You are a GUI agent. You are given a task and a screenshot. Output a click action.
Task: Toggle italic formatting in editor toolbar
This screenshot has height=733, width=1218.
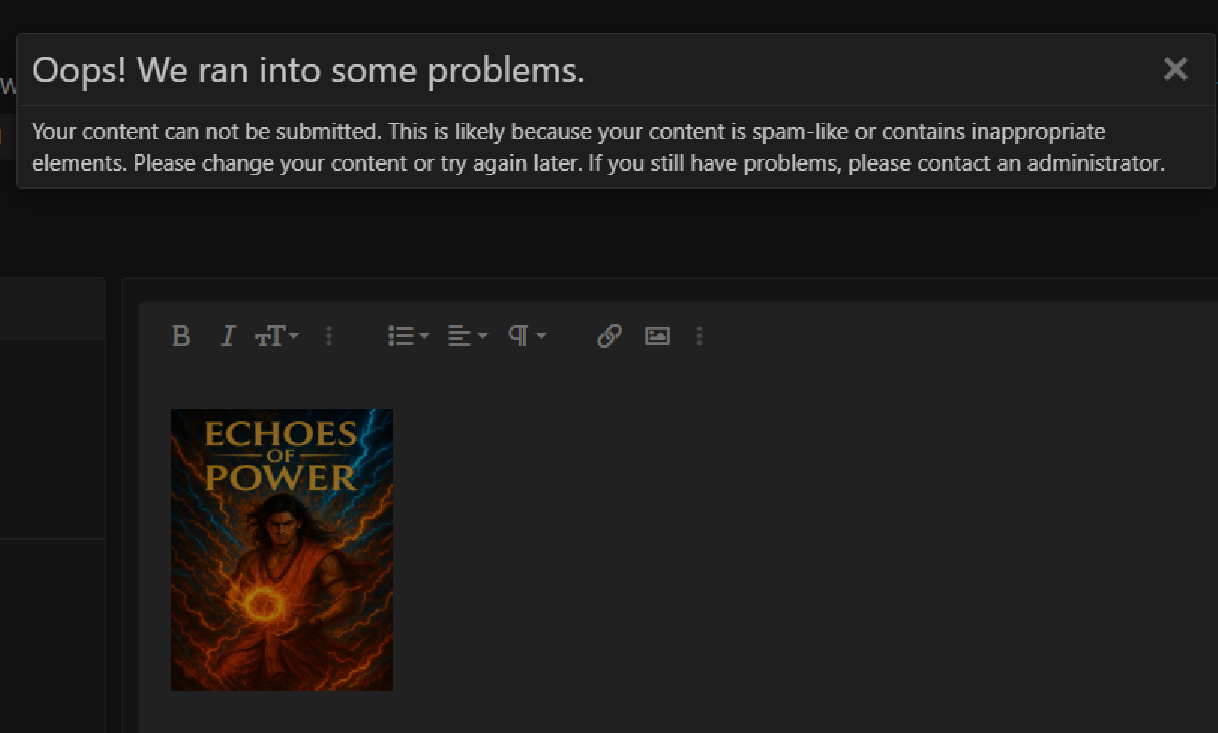pyautogui.click(x=228, y=336)
